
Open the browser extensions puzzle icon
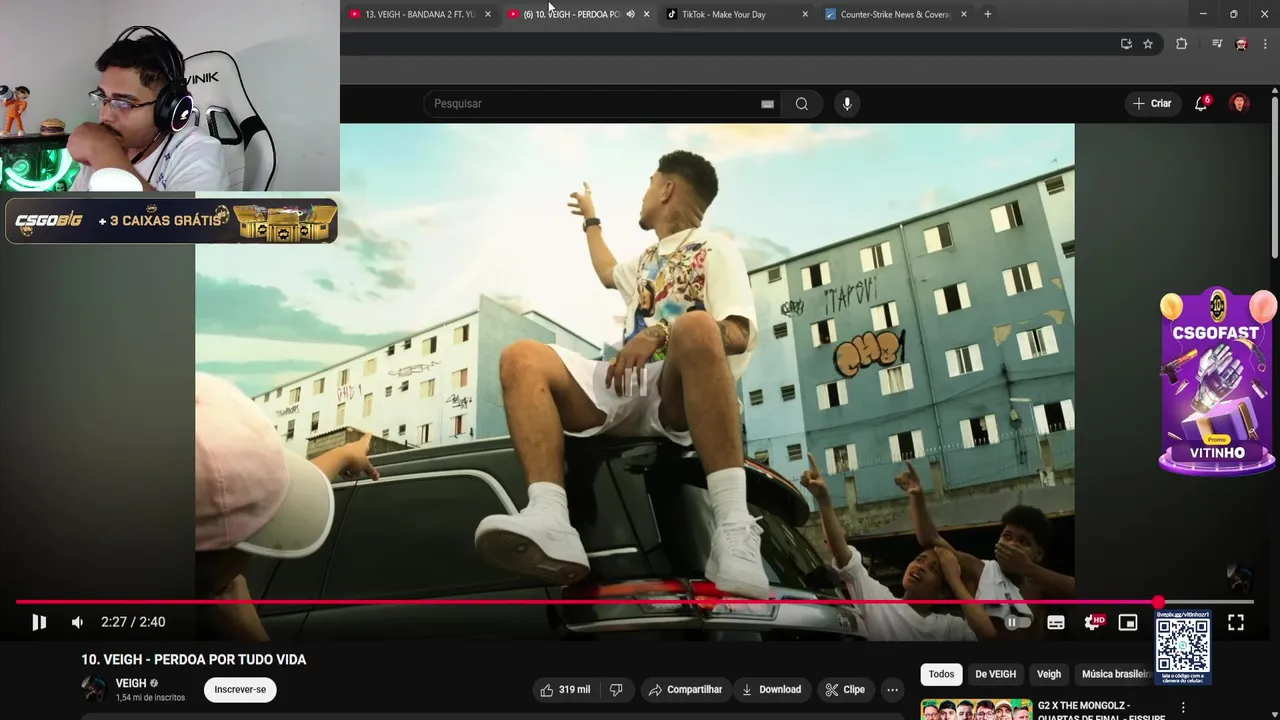point(1181,44)
